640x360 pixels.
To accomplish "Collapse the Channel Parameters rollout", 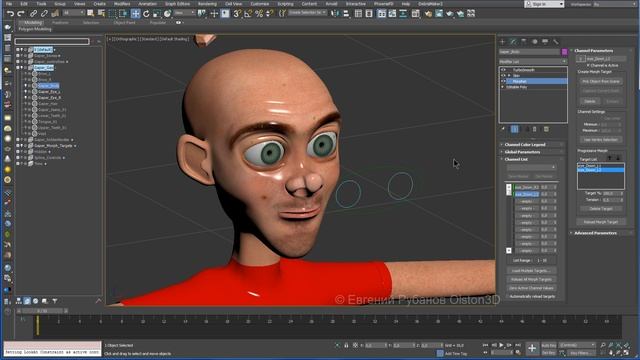I will pos(602,51).
